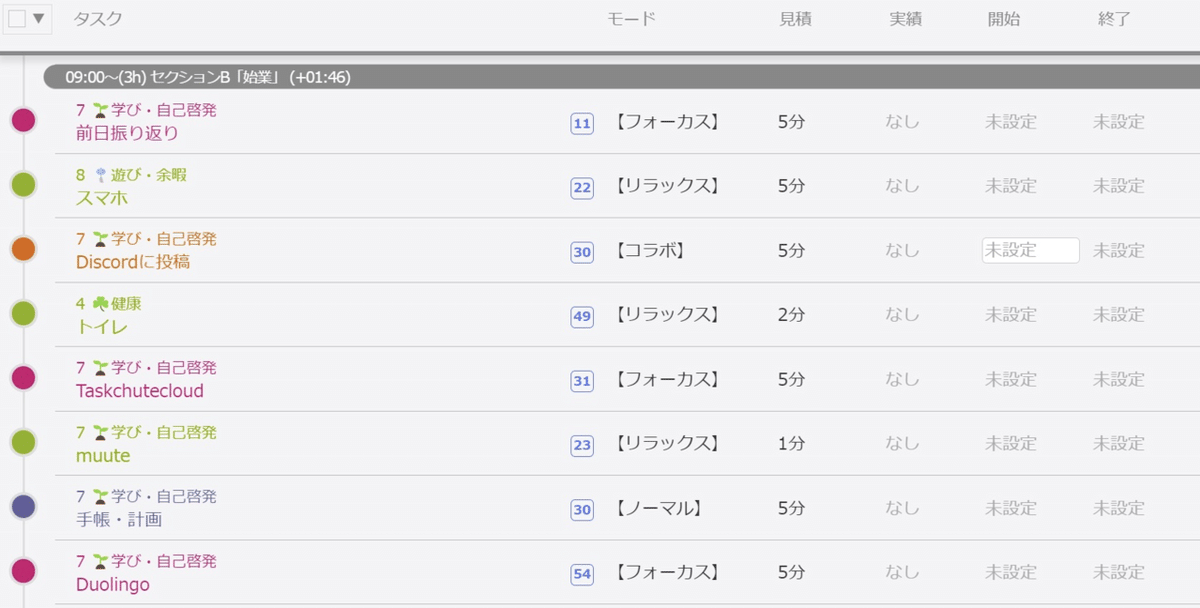Image resolution: width=1200 pixels, height=608 pixels.
Task: Collapse the セクションB「始業」 section bar
Action: coord(620,77)
